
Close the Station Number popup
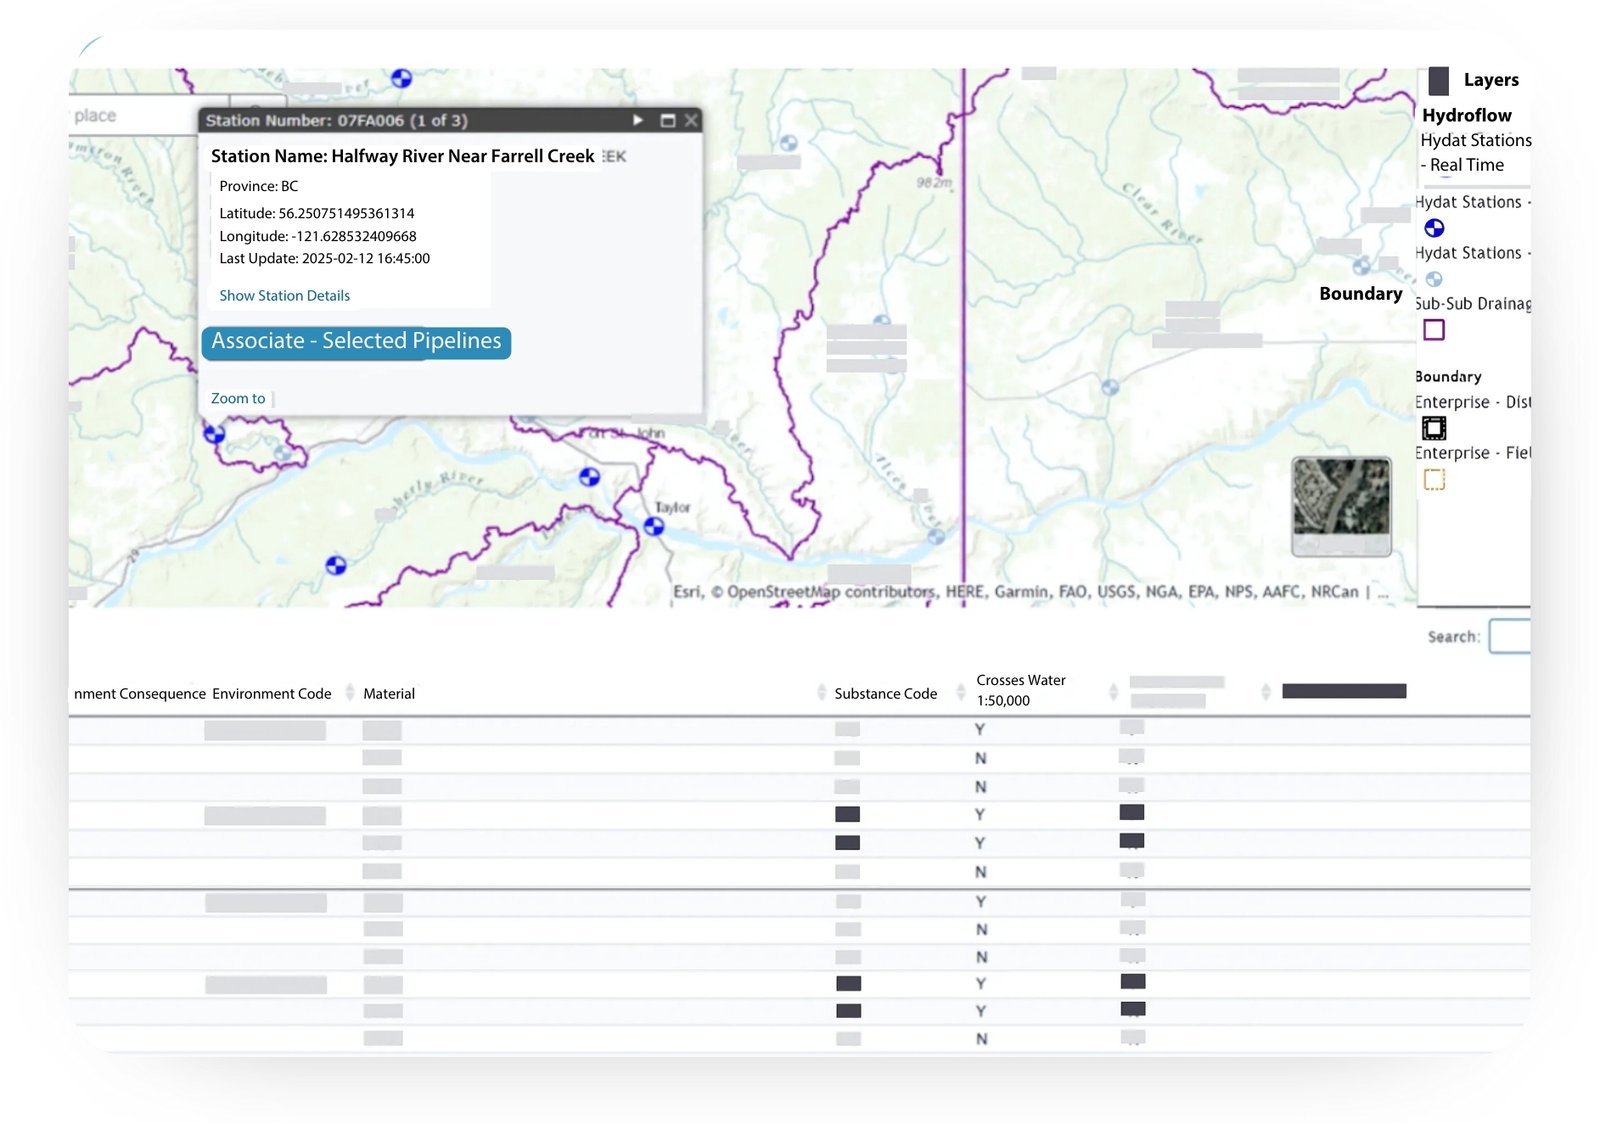pyautogui.click(x=691, y=120)
